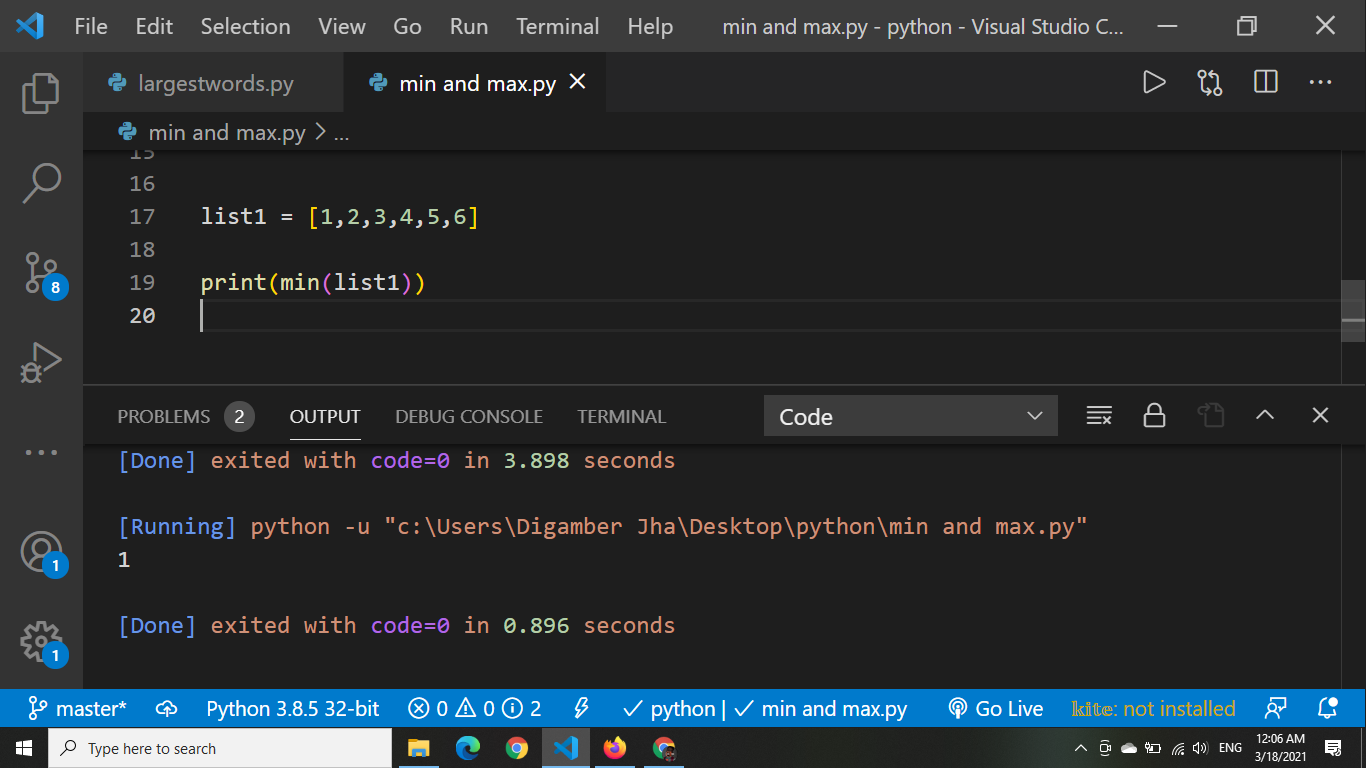This screenshot has height=768, width=1366.
Task: Open VS Code Settings via gear icon
Action: tap(41, 641)
